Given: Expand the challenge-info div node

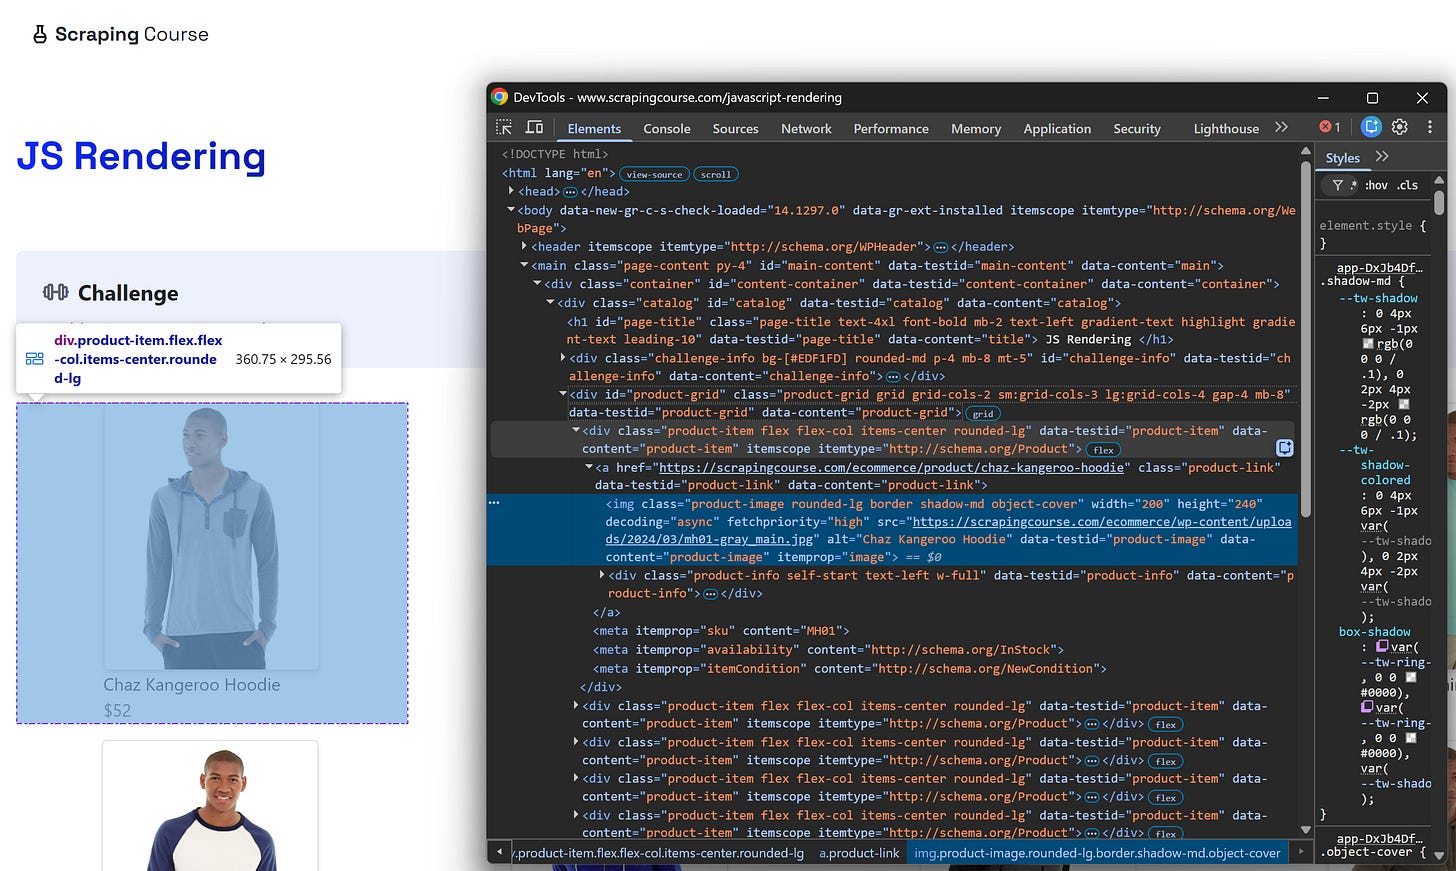Looking at the screenshot, I should click(x=563, y=357).
